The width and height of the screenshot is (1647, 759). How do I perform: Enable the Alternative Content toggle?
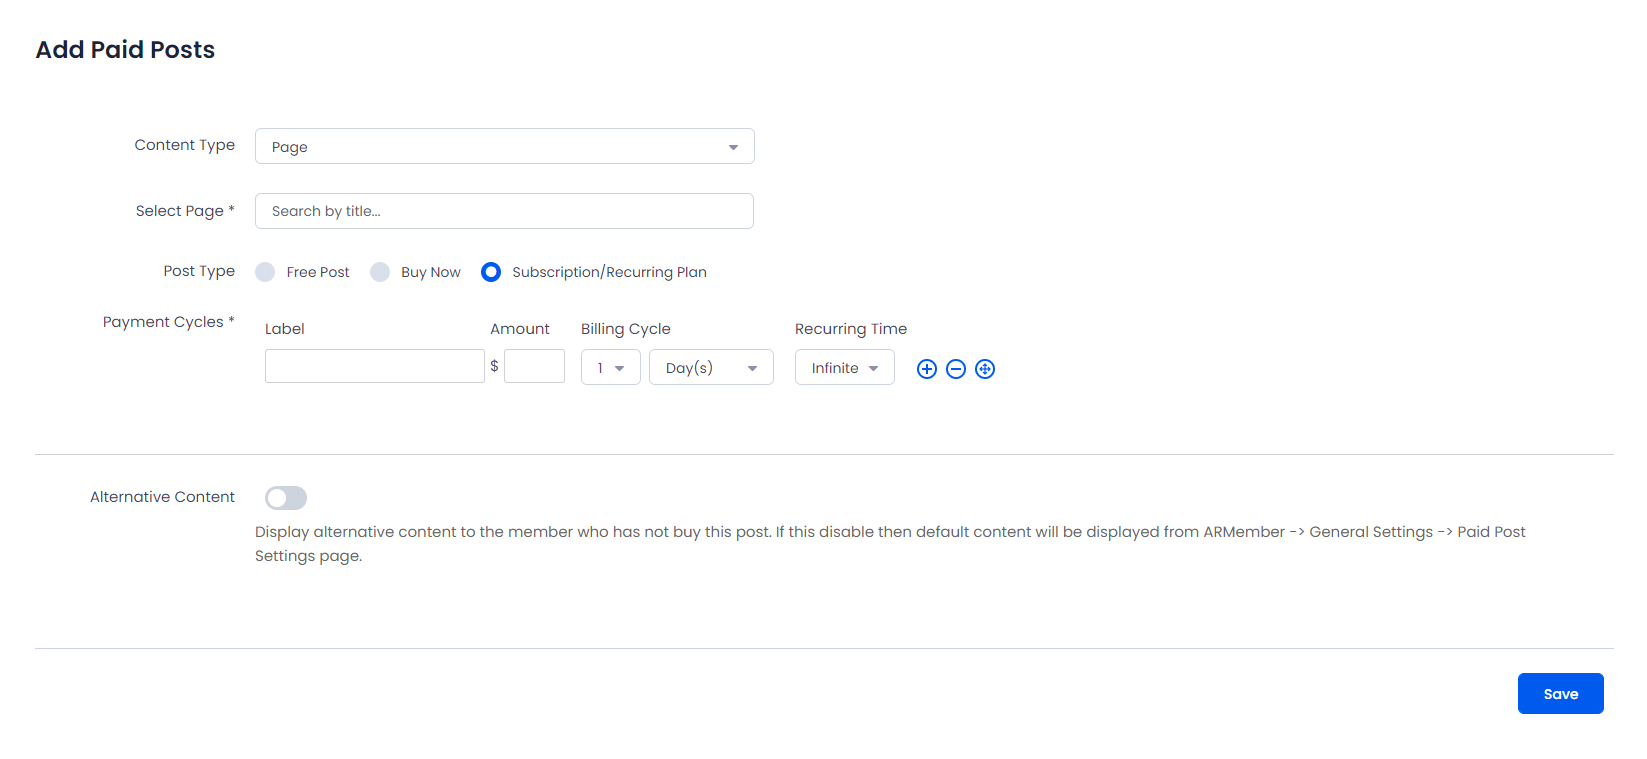click(x=286, y=498)
